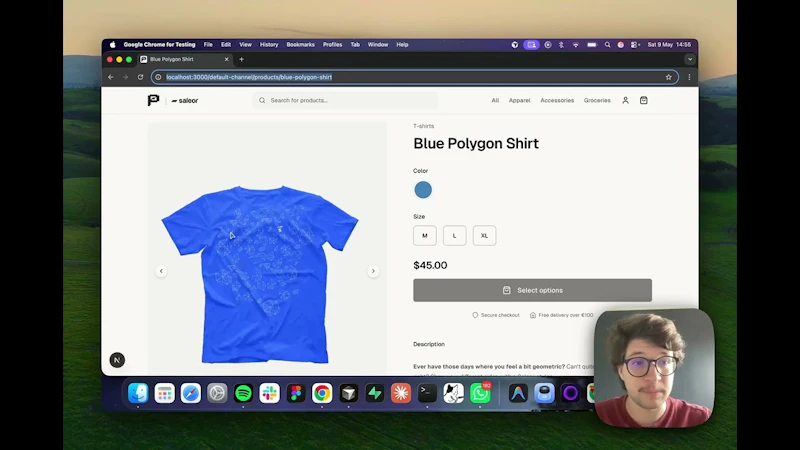Open the History menu
This screenshot has height=450, width=800.
(269, 45)
